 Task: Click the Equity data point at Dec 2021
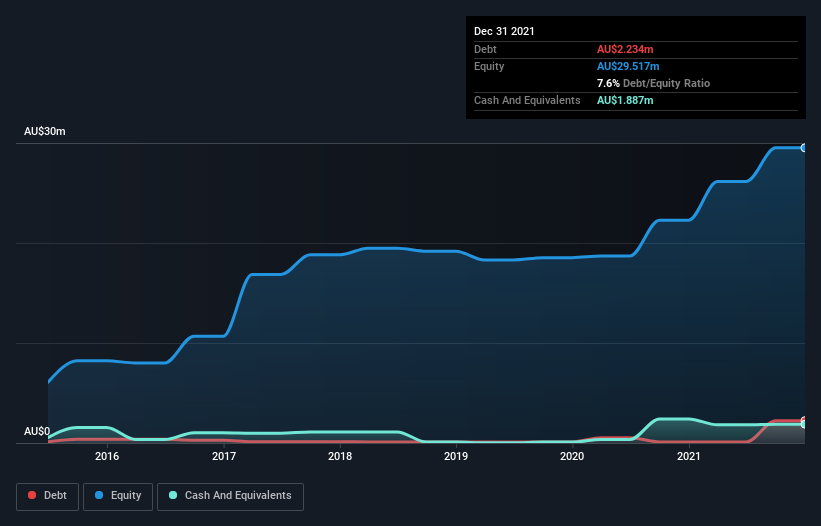(x=803, y=148)
